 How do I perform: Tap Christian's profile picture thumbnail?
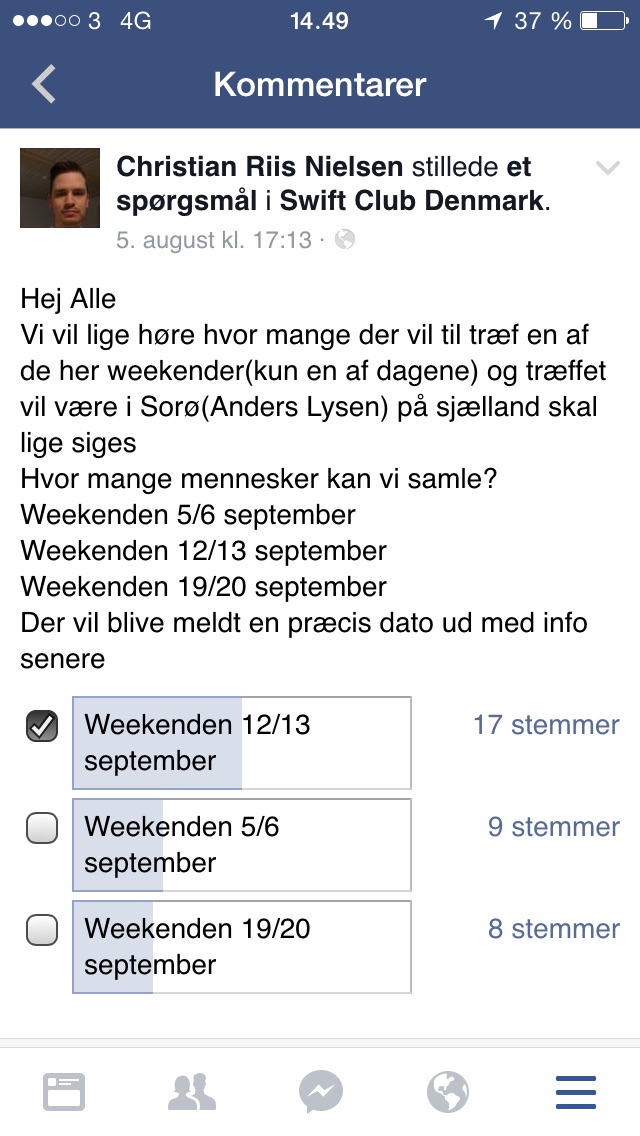coord(60,188)
